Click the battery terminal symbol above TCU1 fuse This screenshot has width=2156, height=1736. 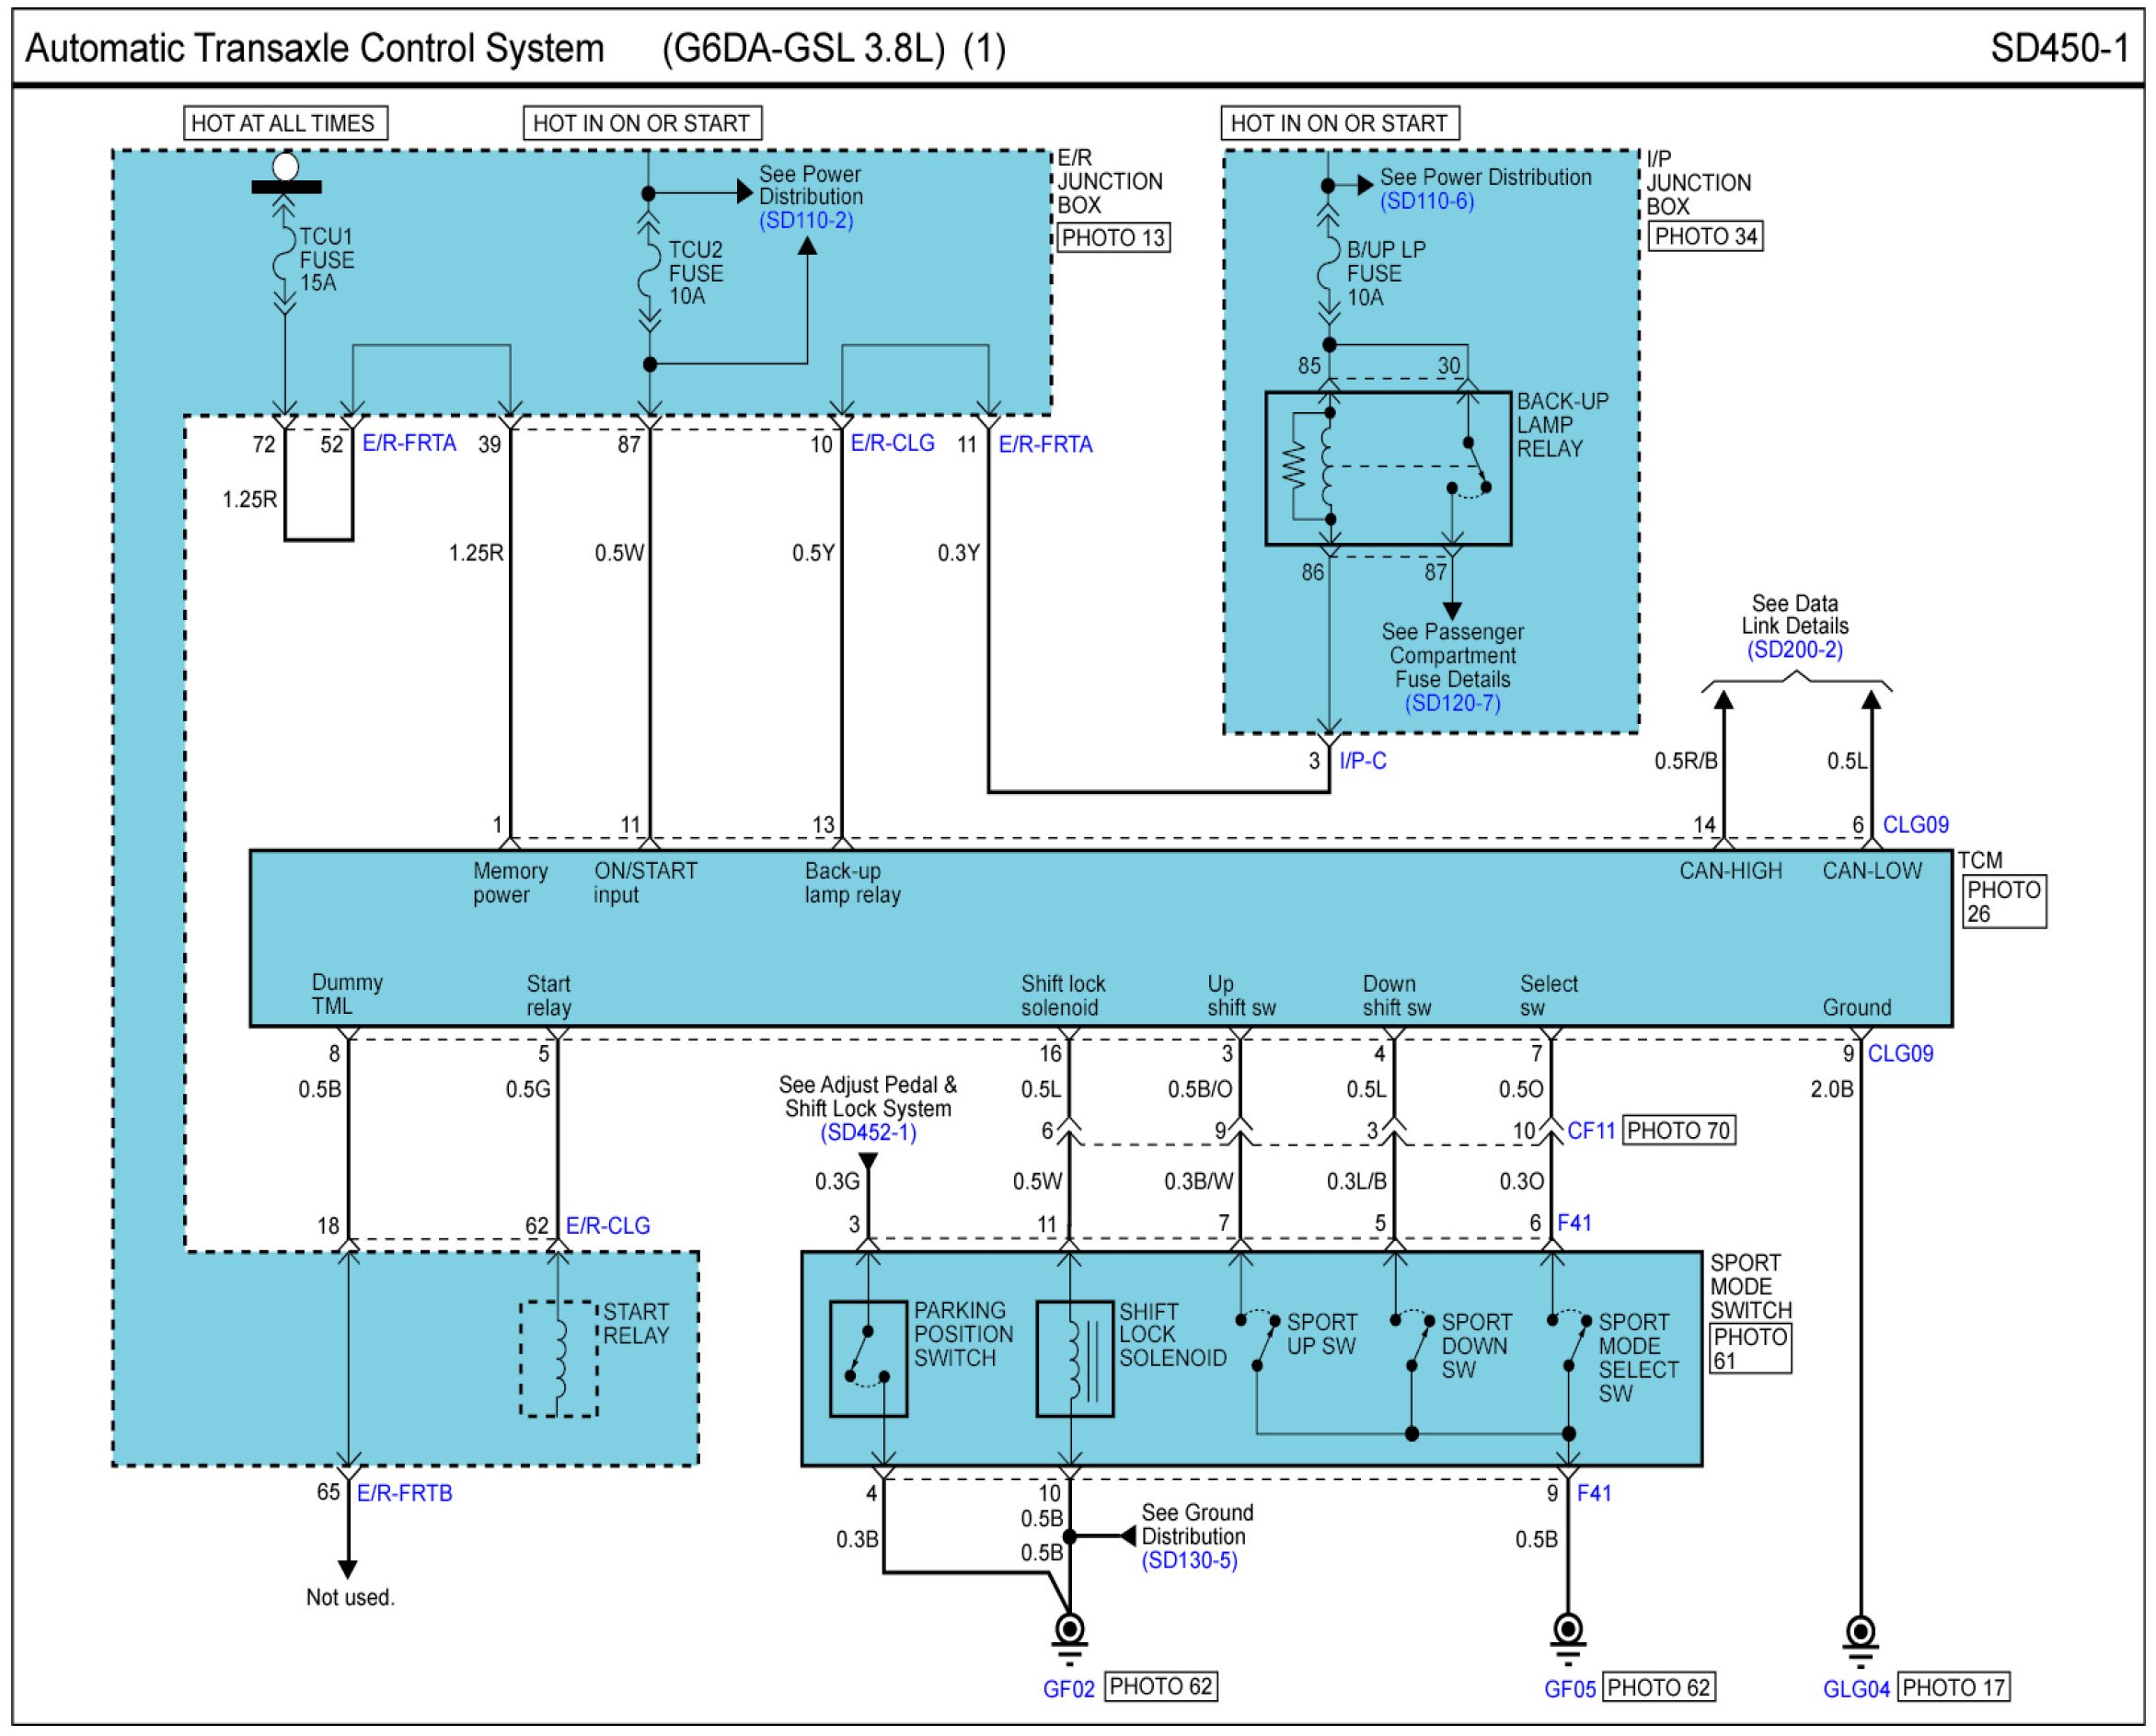tap(286, 173)
